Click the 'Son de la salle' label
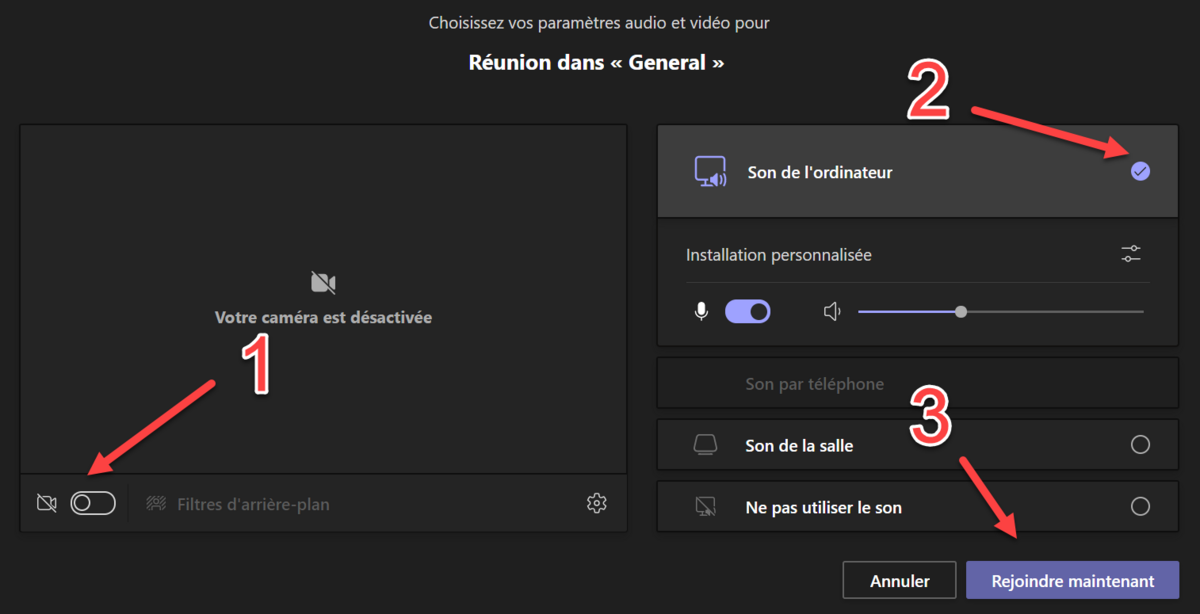 point(799,445)
